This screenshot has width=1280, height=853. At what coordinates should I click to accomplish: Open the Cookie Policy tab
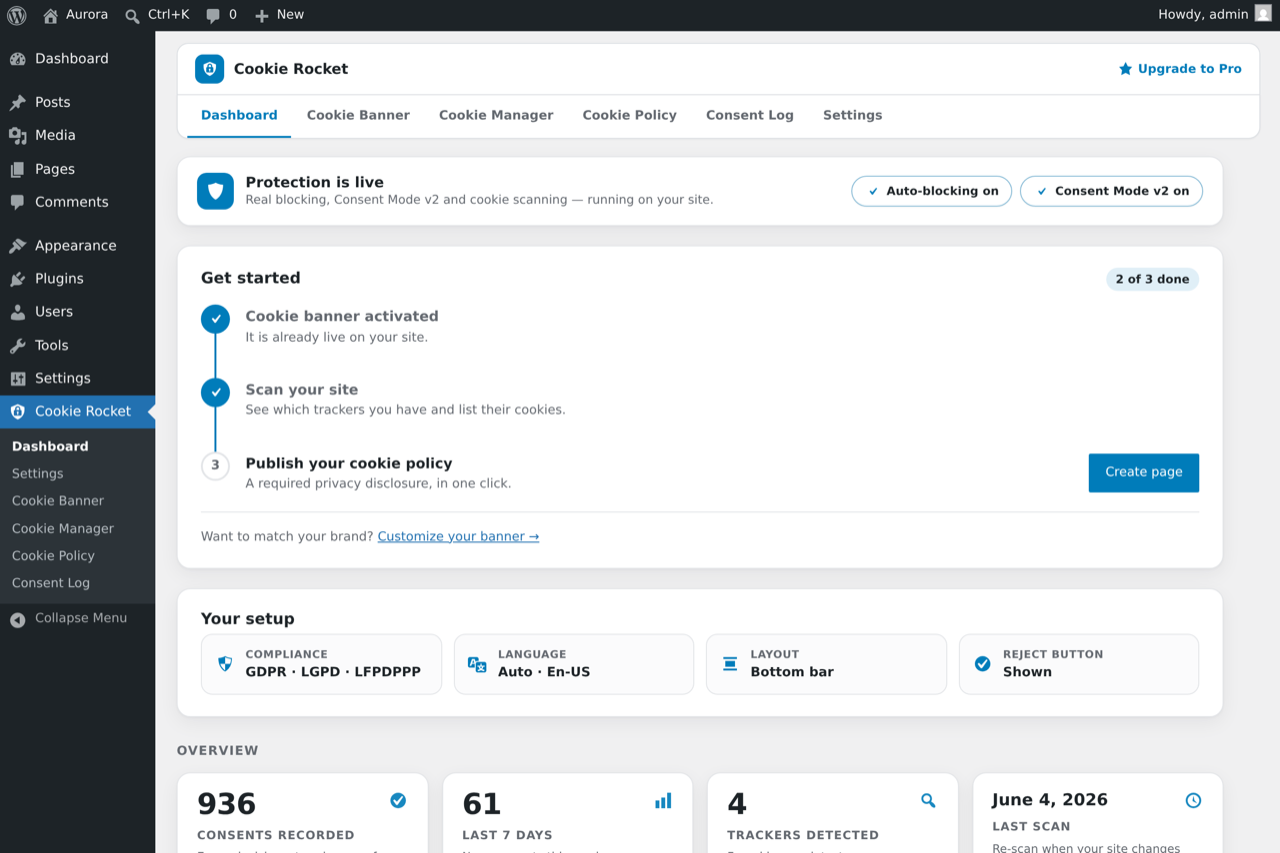(630, 116)
